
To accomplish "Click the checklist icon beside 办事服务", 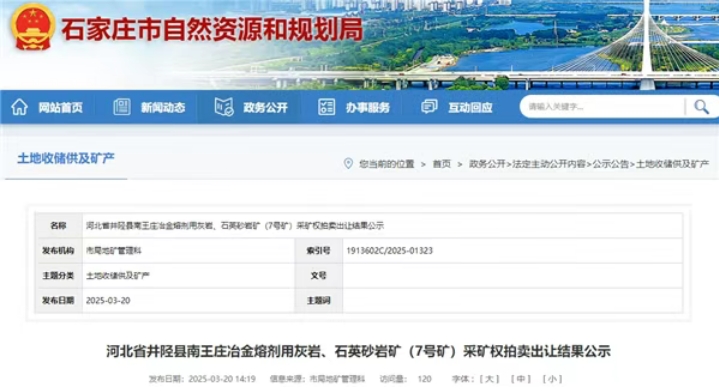I will click(326, 107).
